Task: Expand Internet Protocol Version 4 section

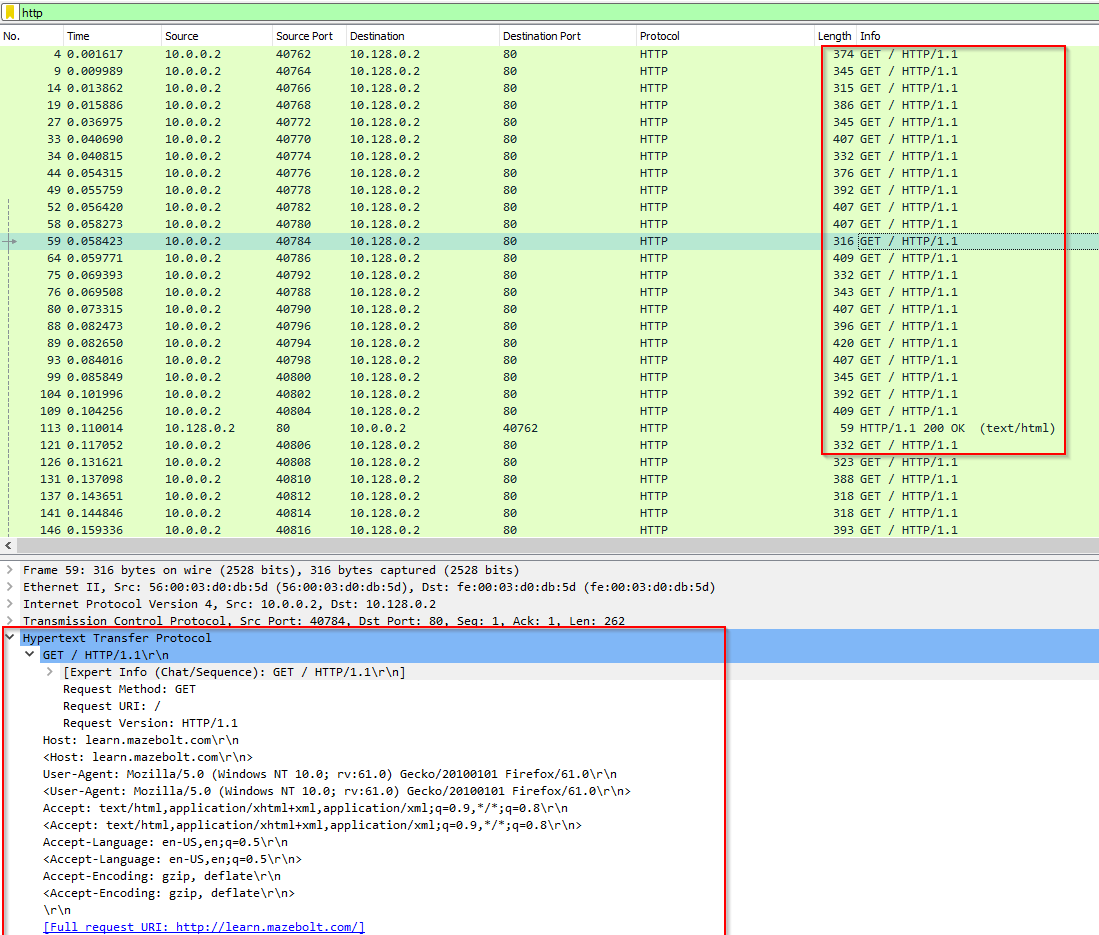Action: [10, 604]
